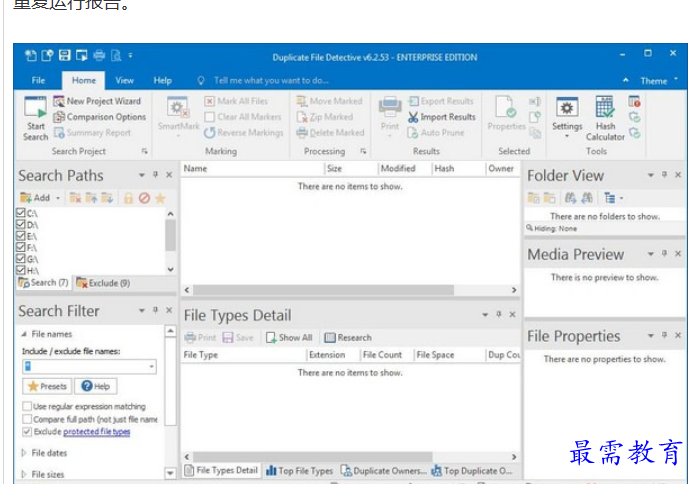Open Comparison Options

(100, 117)
